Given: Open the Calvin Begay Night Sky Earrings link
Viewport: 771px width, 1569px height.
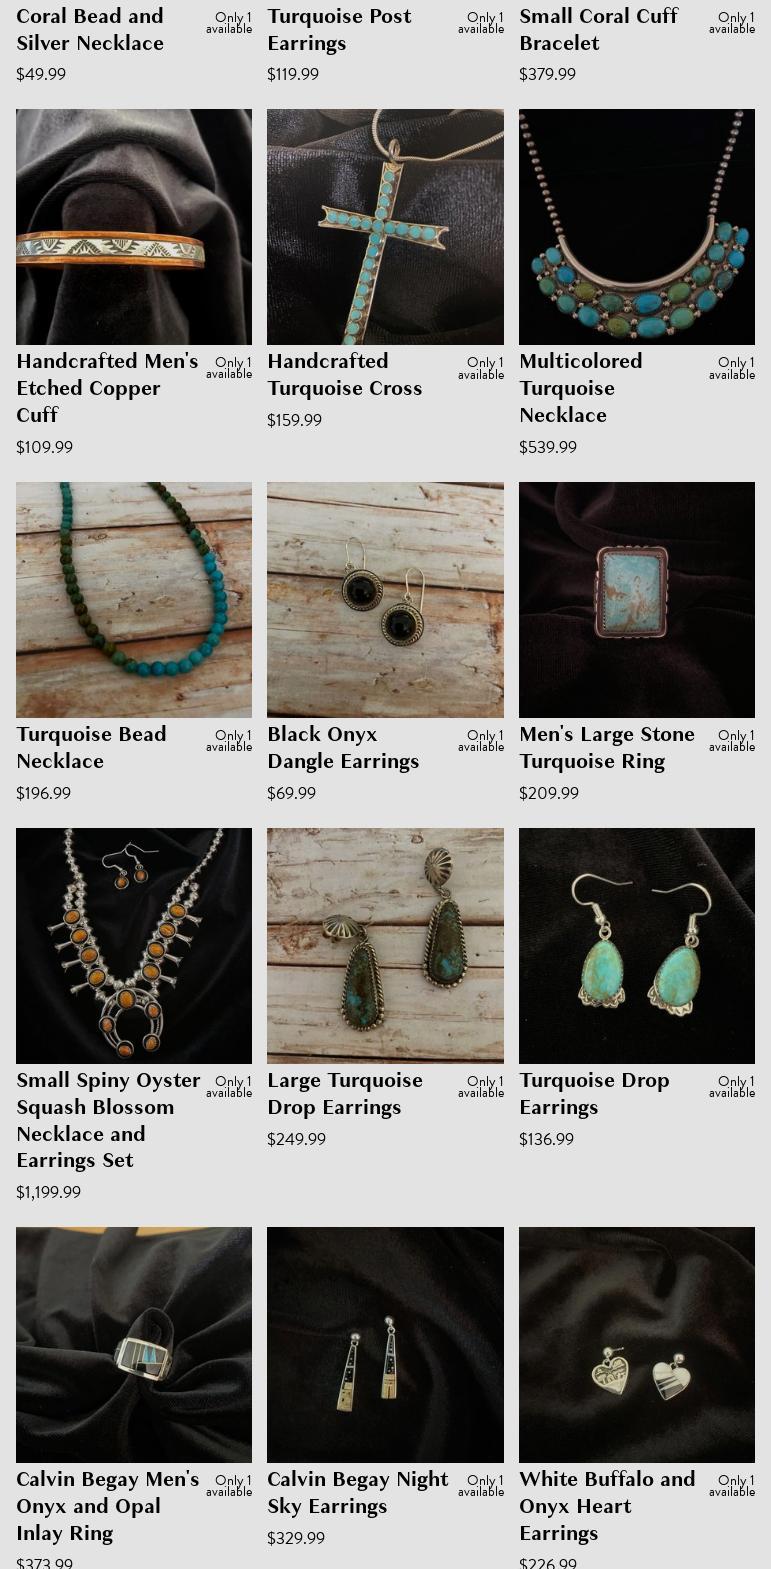Looking at the screenshot, I should pyautogui.click(x=358, y=1493).
